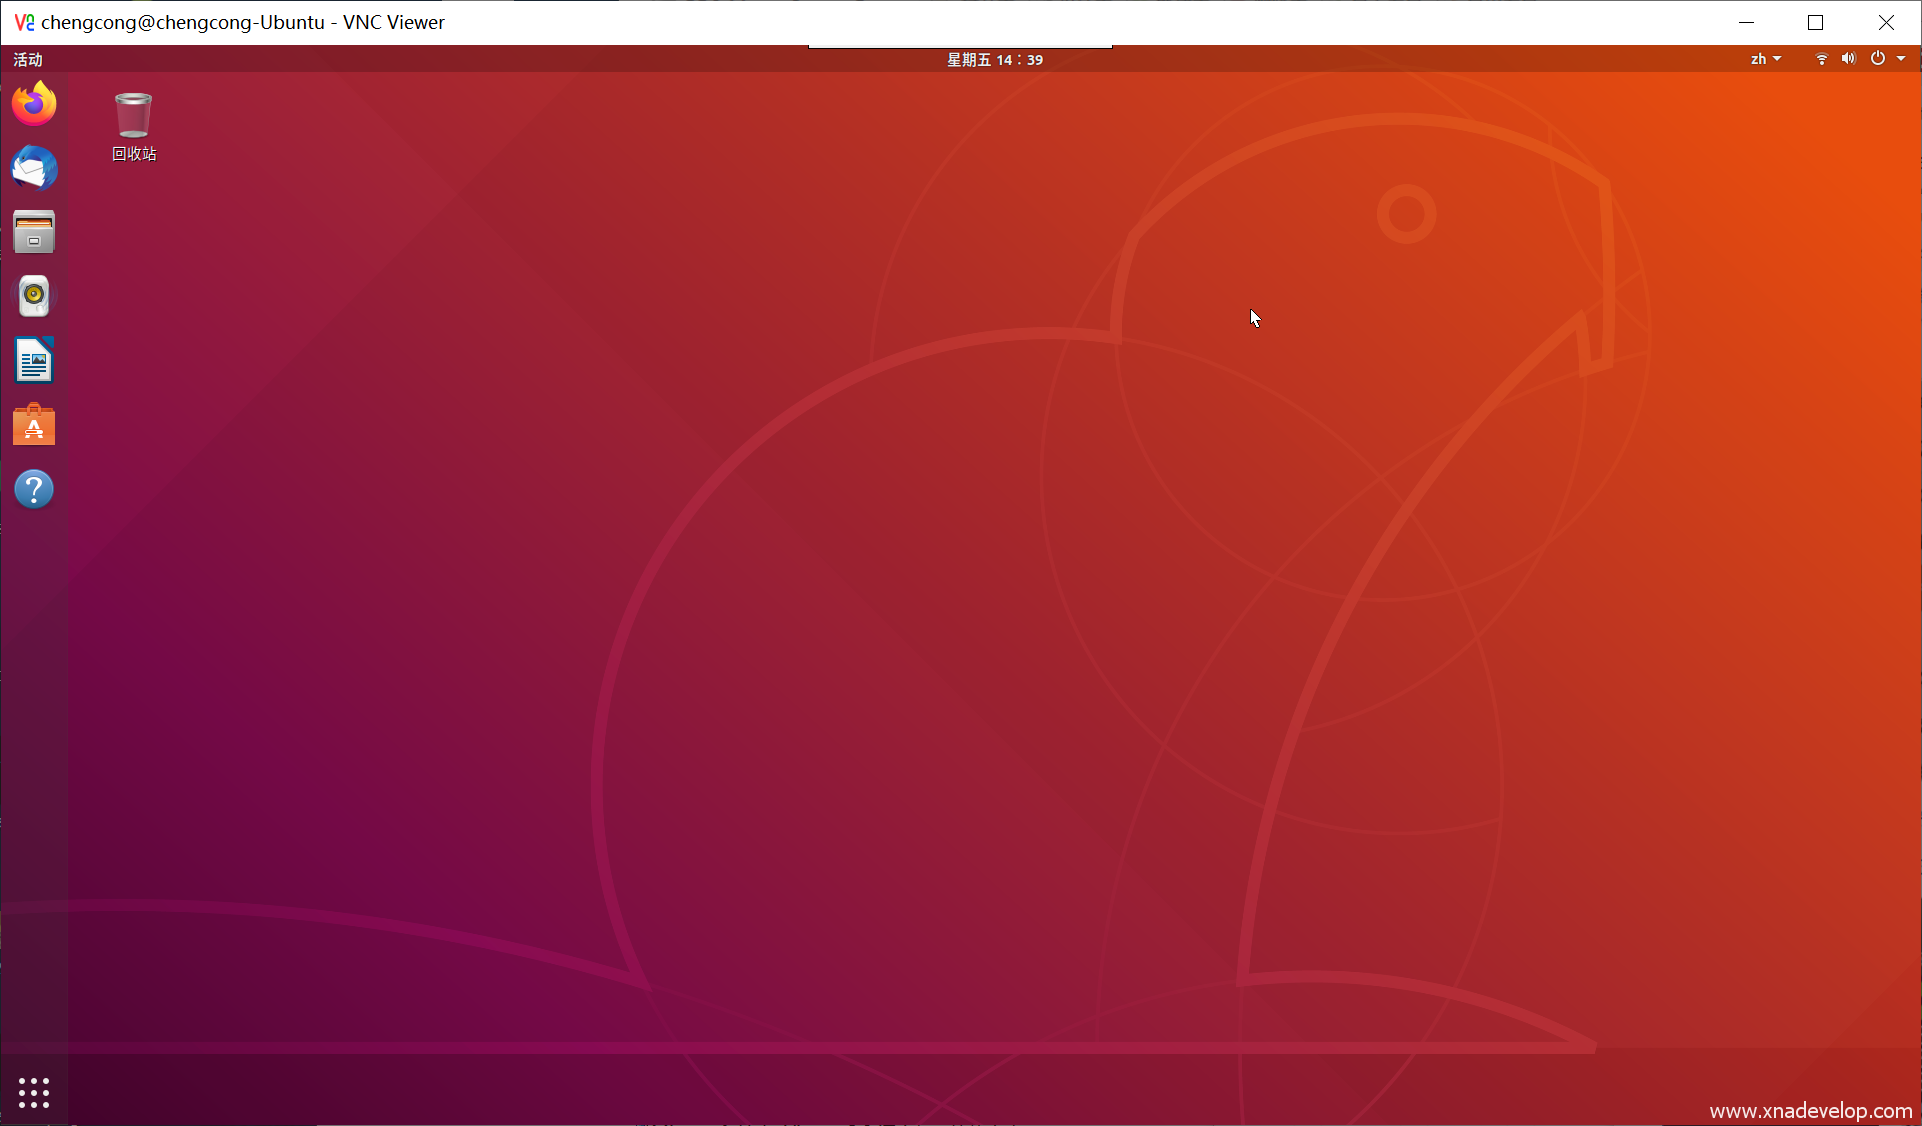Open Ubuntu Software store icon

[34, 425]
